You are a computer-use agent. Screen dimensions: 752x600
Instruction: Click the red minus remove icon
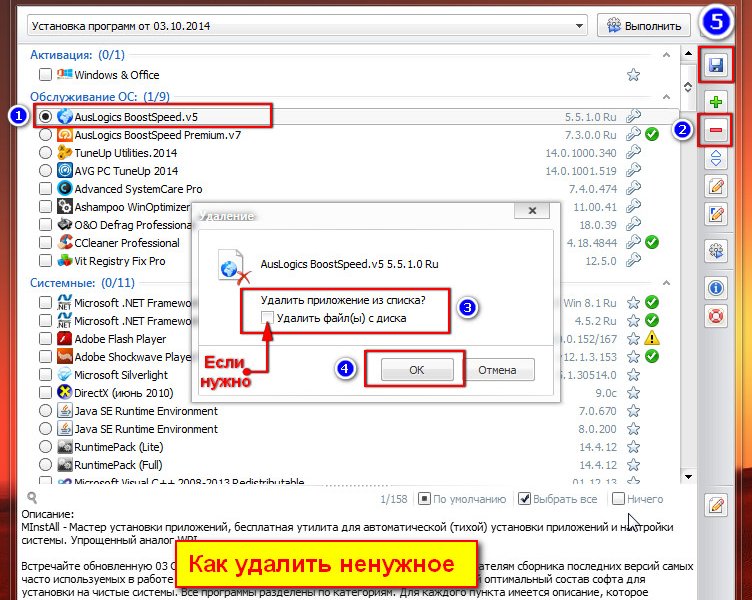716,130
